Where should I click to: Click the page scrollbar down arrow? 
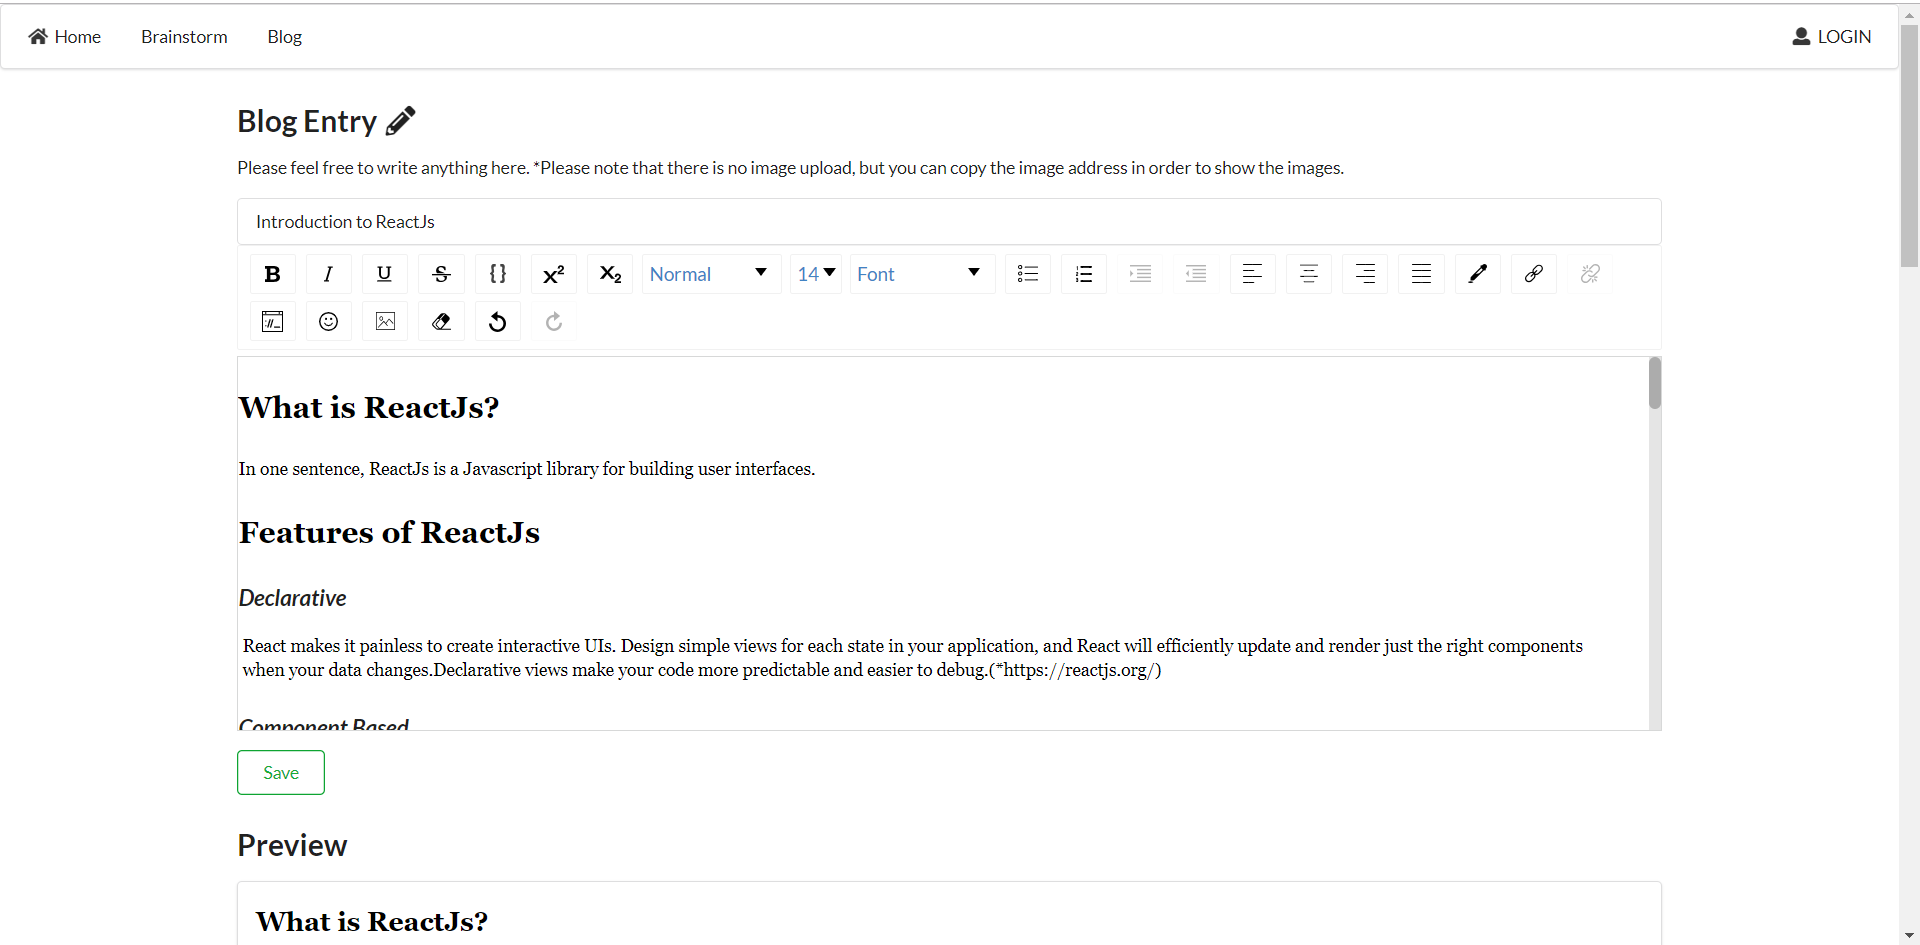point(1909,936)
